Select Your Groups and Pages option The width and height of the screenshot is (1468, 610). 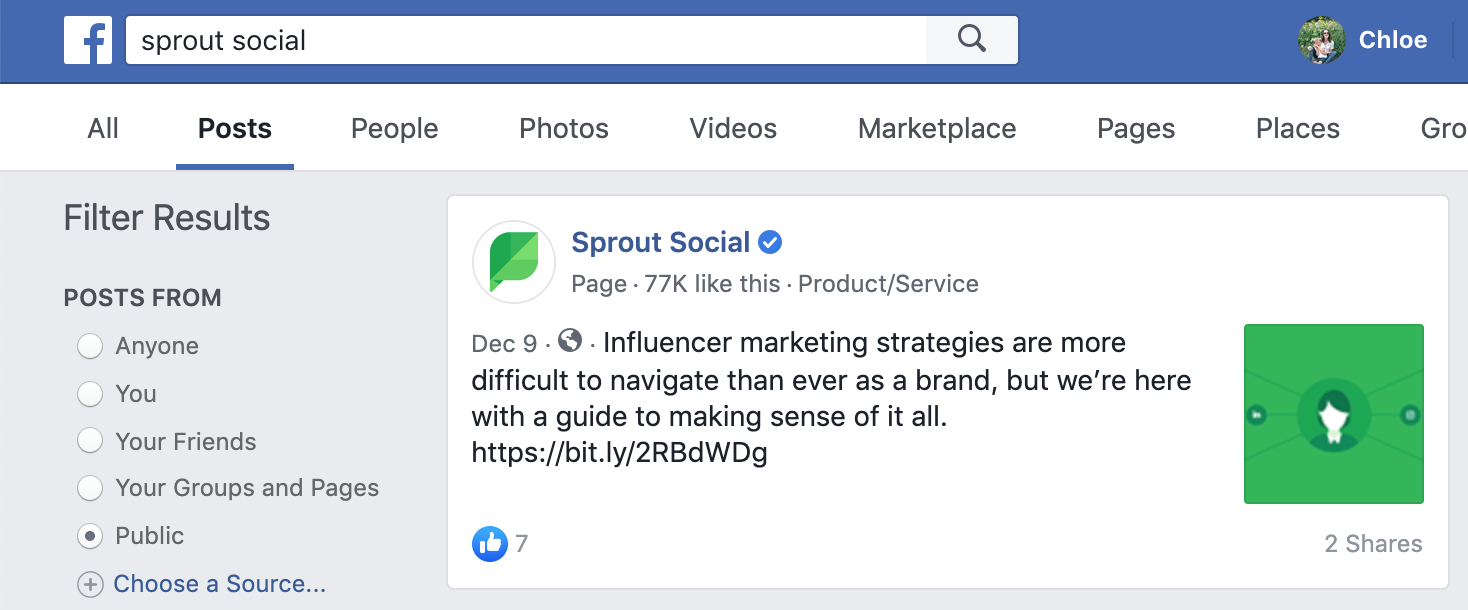coord(91,488)
